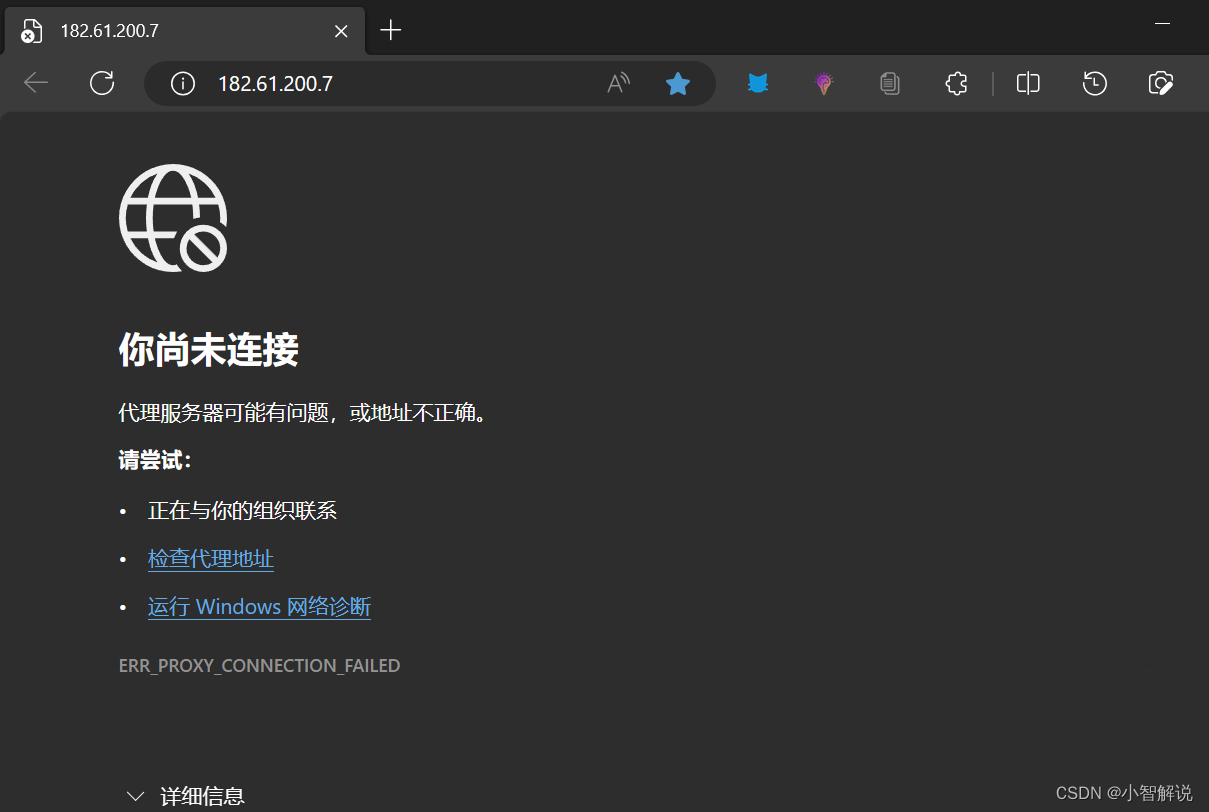The image size is (1209, 812).
Task: Click the blocked globe error icon
Action: 173,218
